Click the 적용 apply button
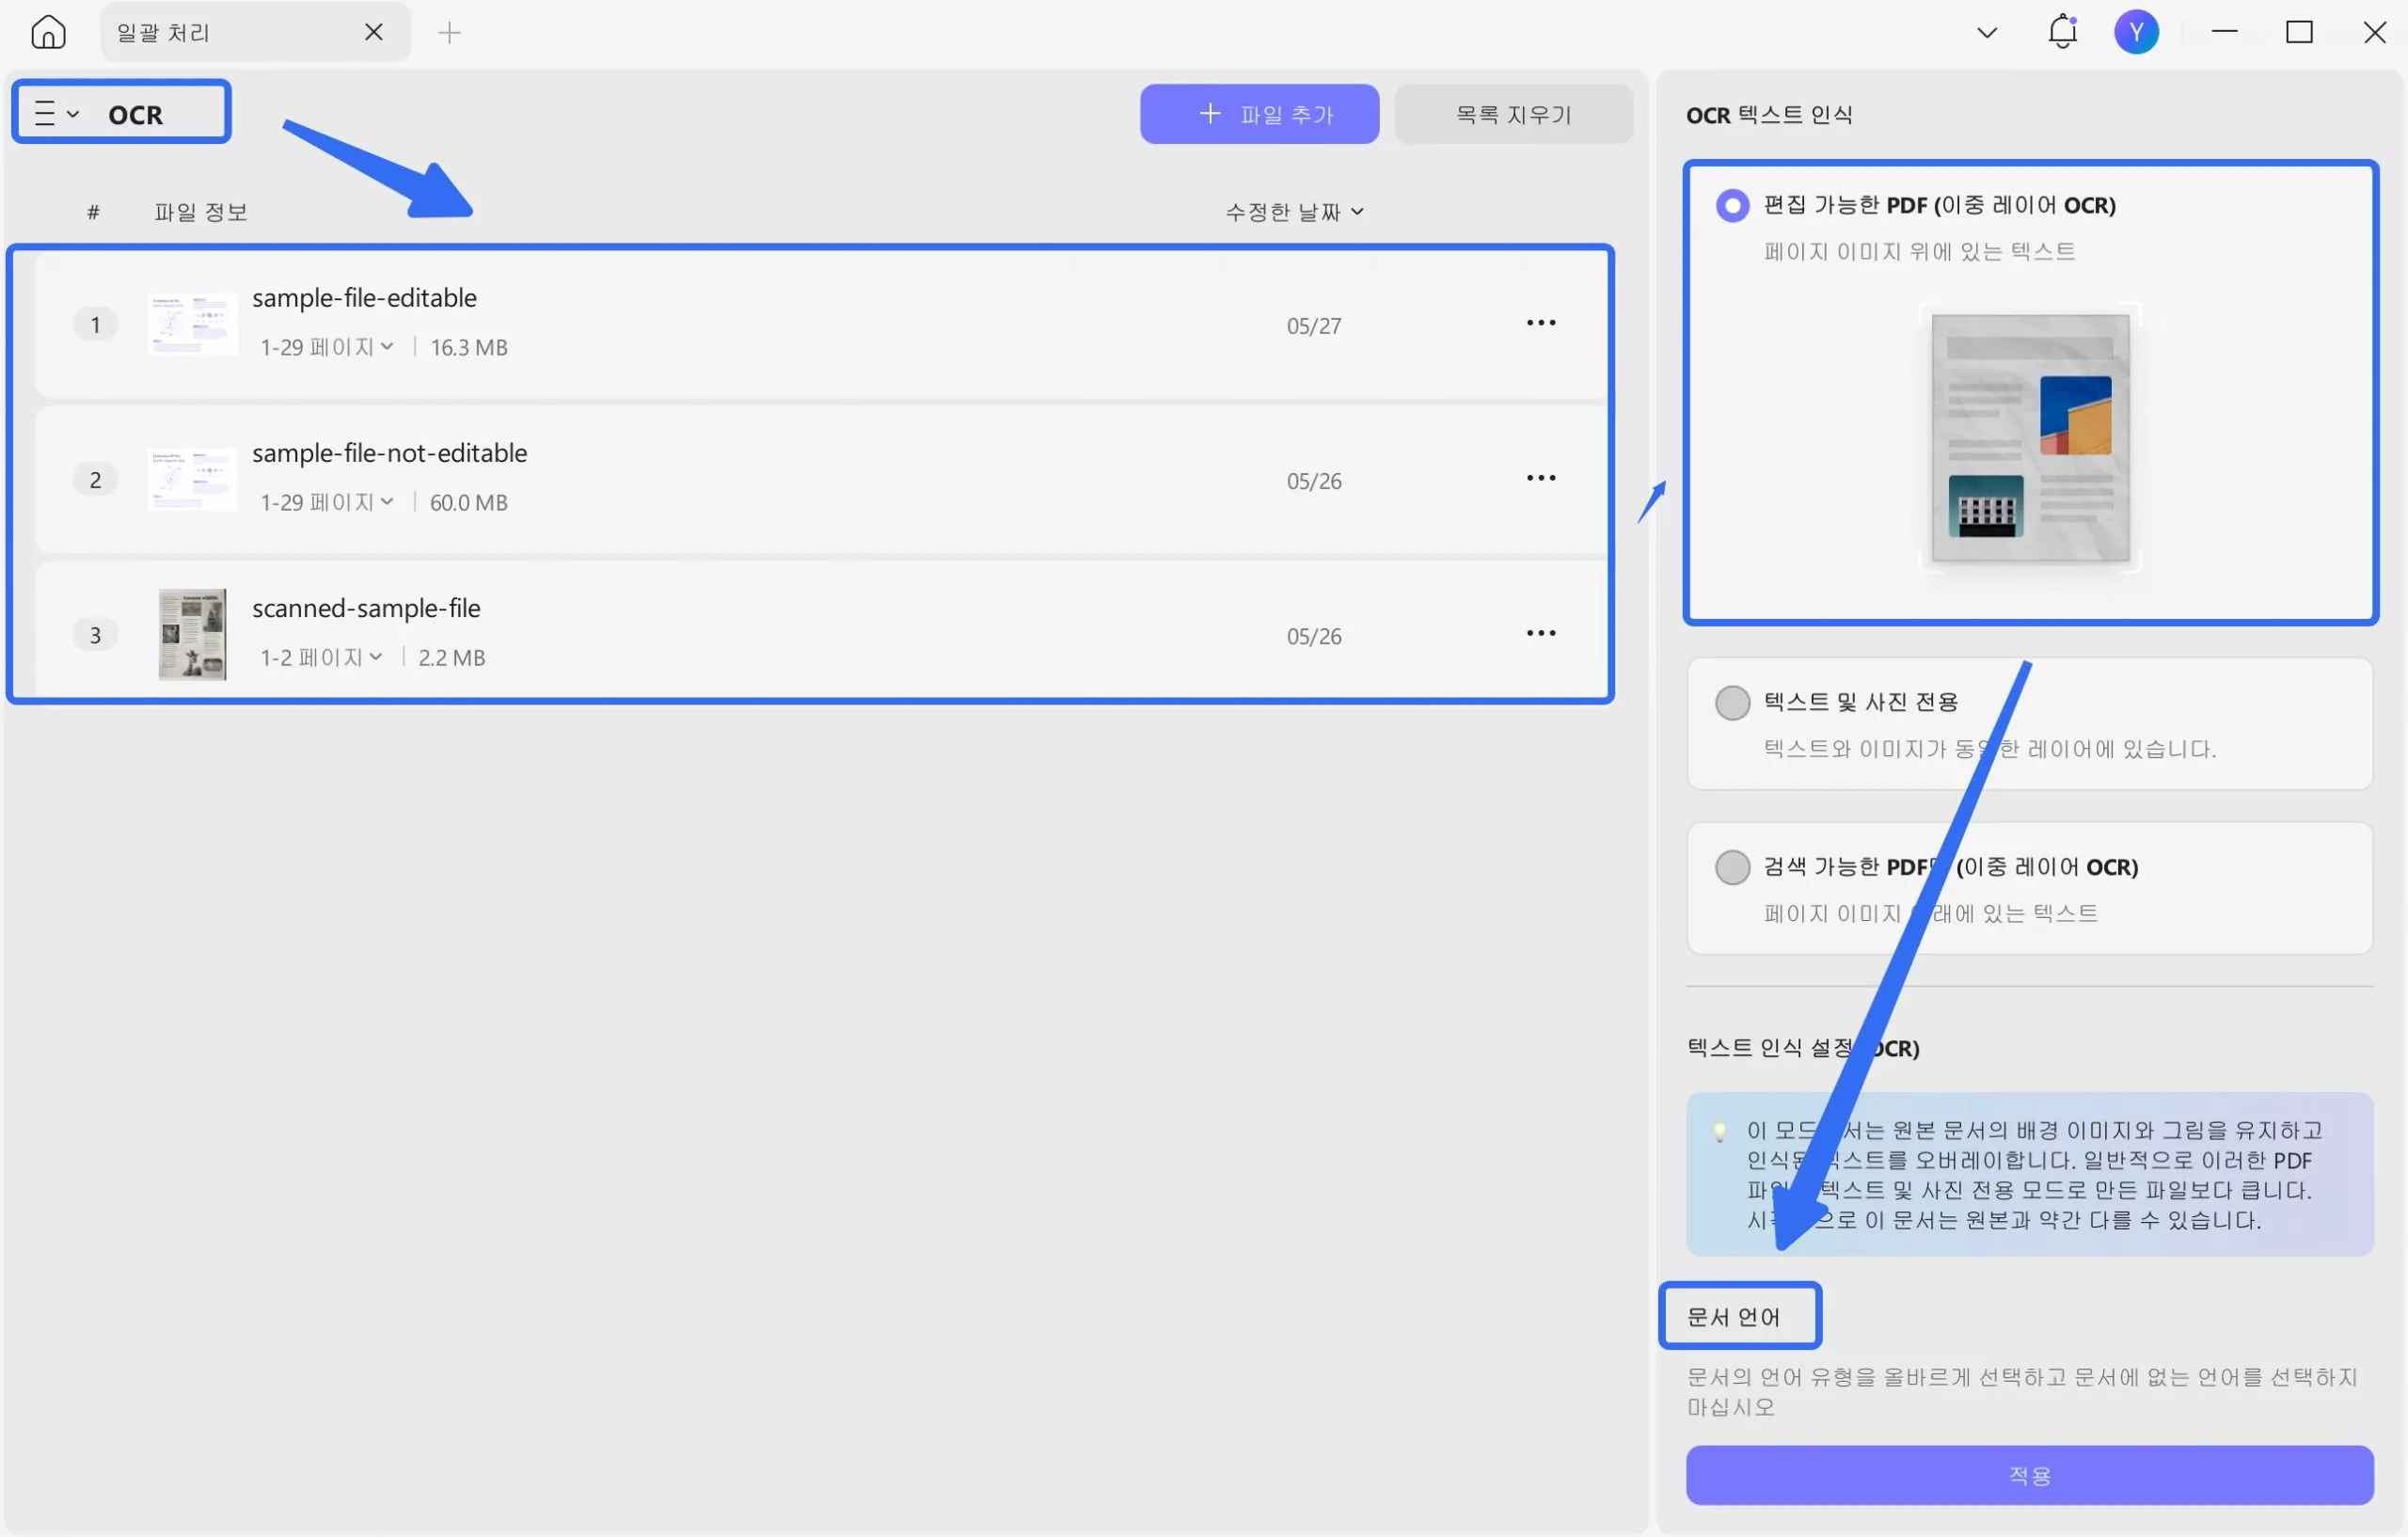The width and height of the screenshot is (2408, 1537). (x=2029, y=1475)
